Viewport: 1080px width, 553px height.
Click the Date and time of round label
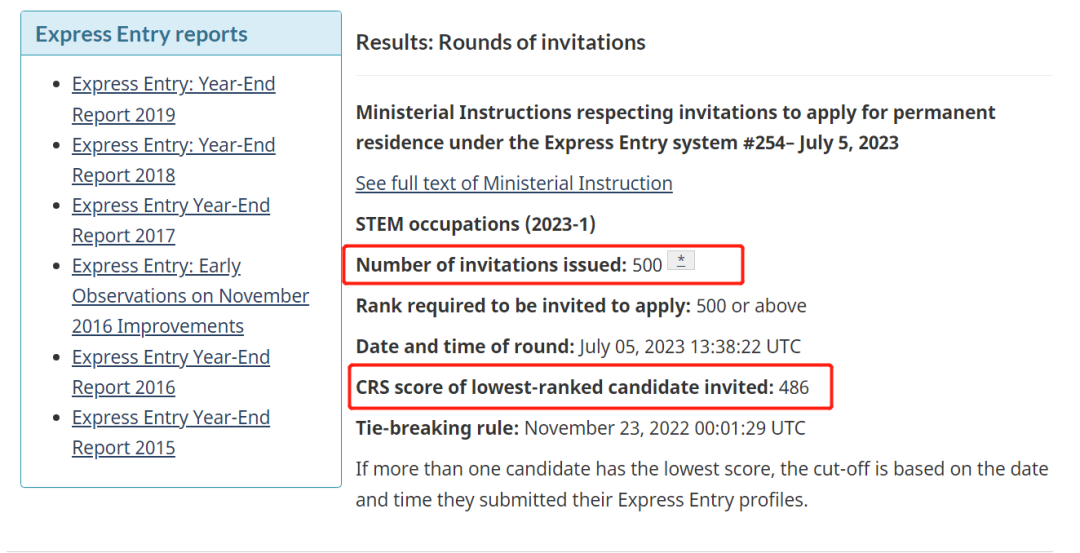[x=465, y=347]
